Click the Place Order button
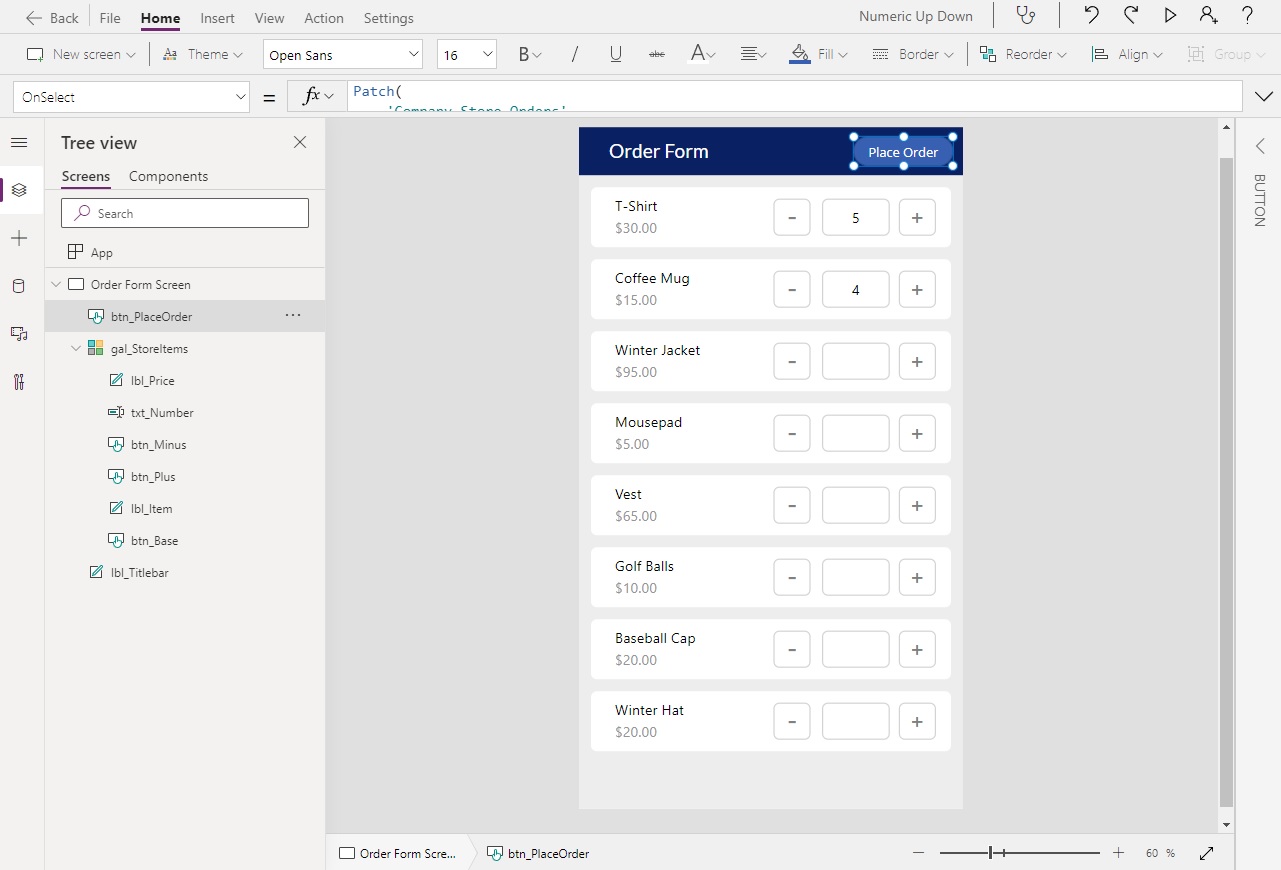The width and height of the screenshot is (1281, 870). coord(902,152)
